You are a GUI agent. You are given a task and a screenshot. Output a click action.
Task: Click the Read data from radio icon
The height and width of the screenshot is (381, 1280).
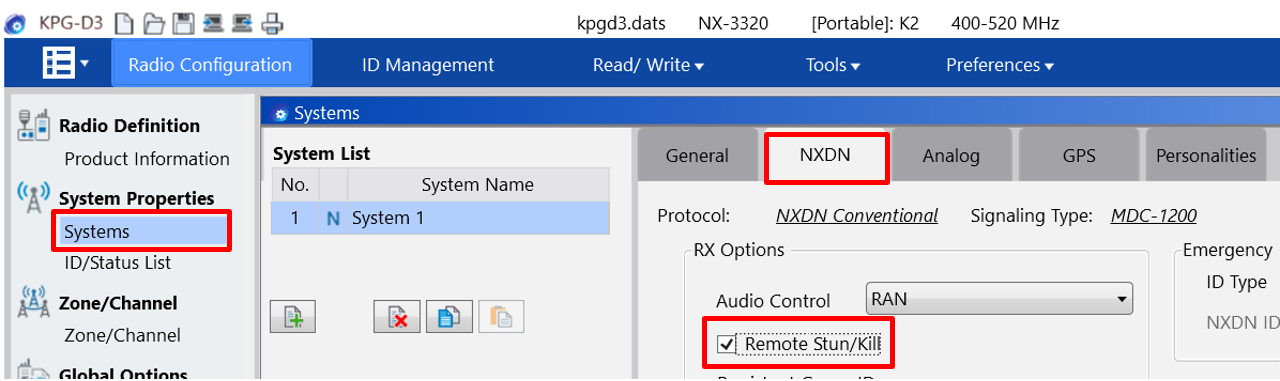212,22
